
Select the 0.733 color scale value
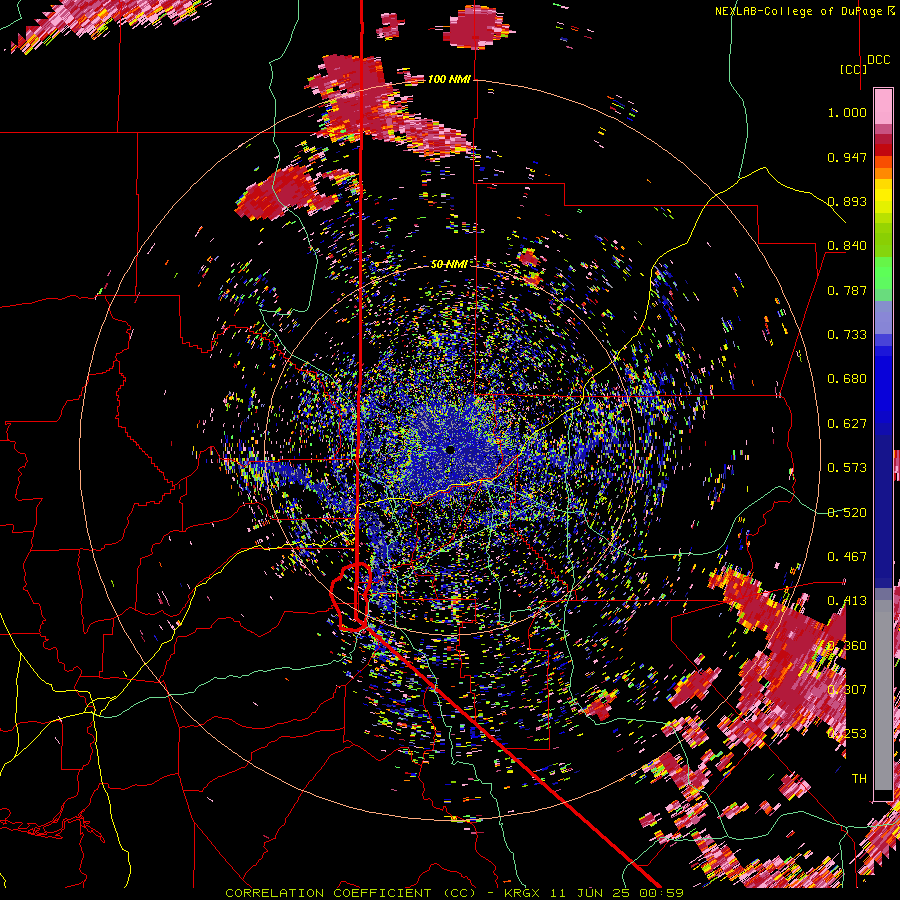click(x=847, y=335)
